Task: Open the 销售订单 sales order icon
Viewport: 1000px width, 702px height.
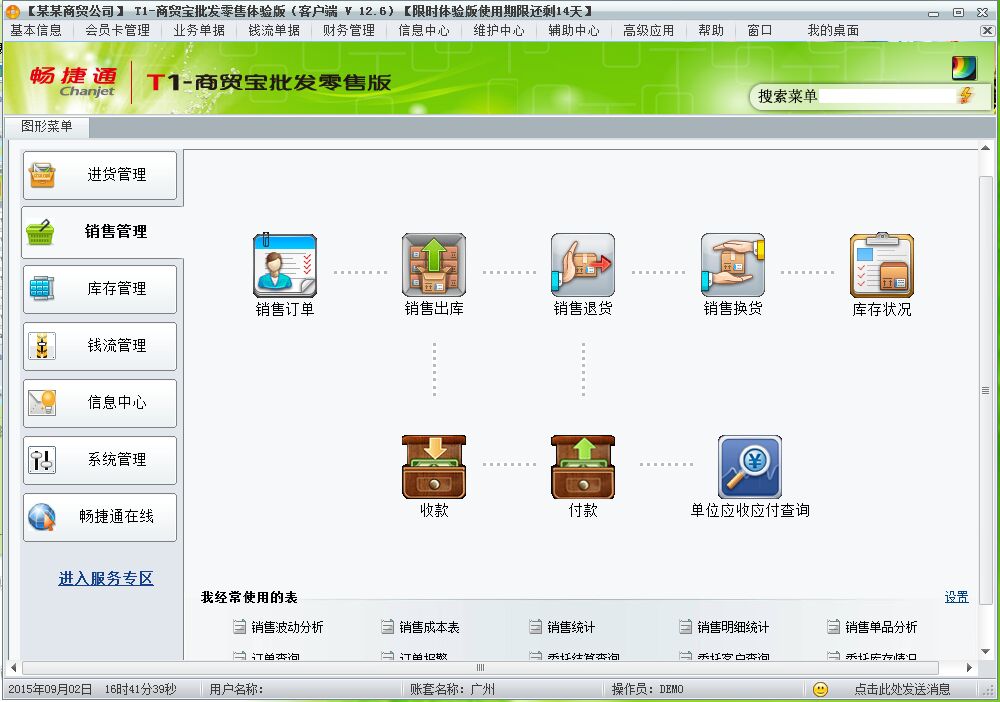Action: pyautogui.click(x=284, y=265)
